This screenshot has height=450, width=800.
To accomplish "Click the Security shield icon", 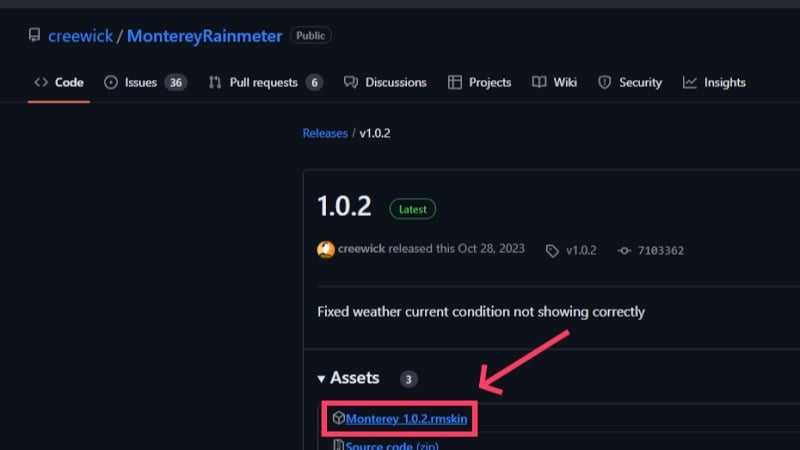I will point(605,82).
